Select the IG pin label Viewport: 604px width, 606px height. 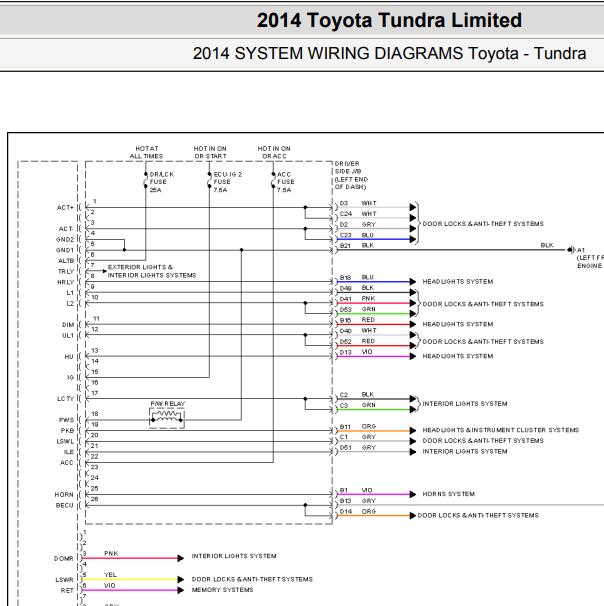tap(70, 377)
